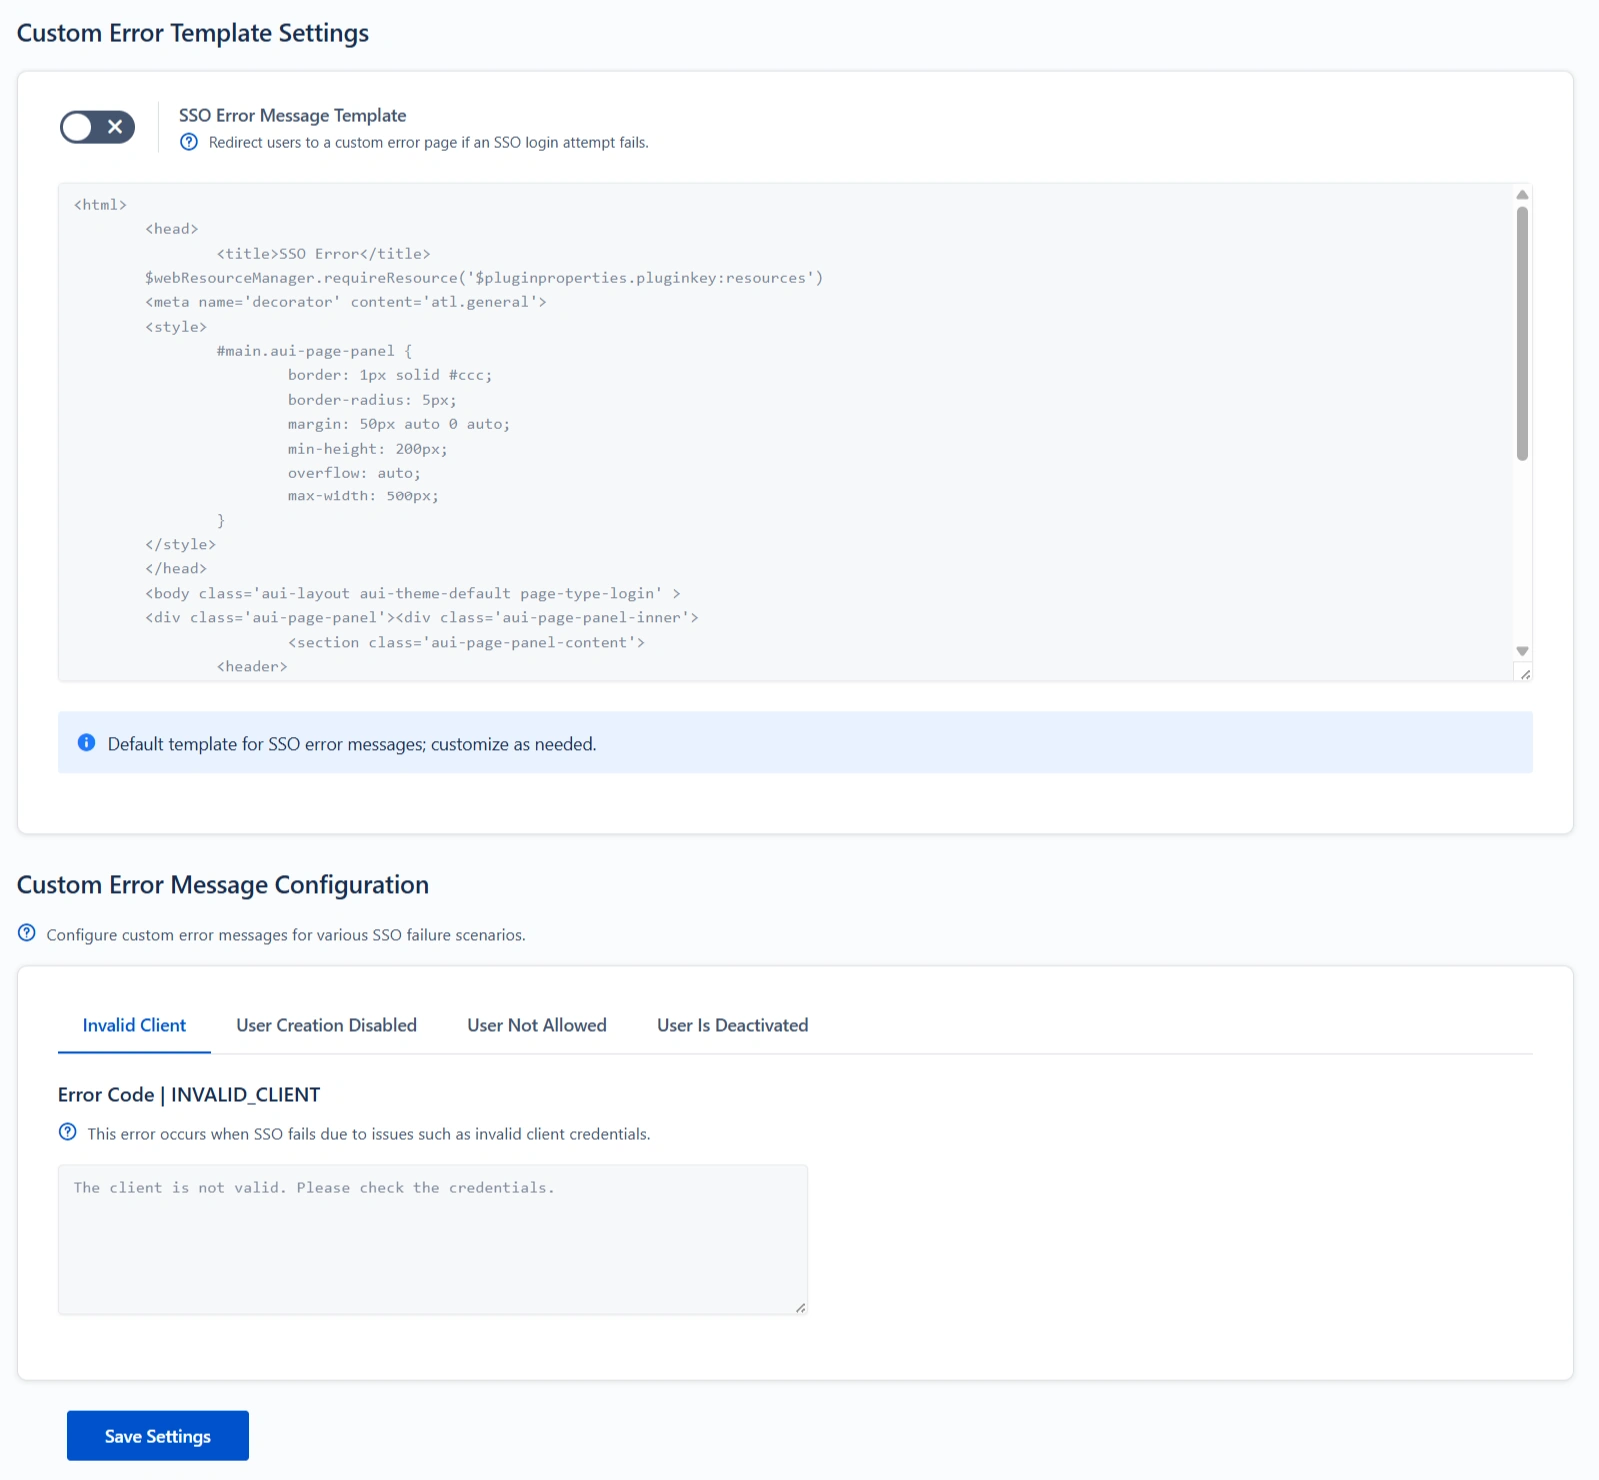Click help icon next to Configure custom error messages
This screenshot has width=1599, height=1480.
pyautogui.click(x=27, y=933)
